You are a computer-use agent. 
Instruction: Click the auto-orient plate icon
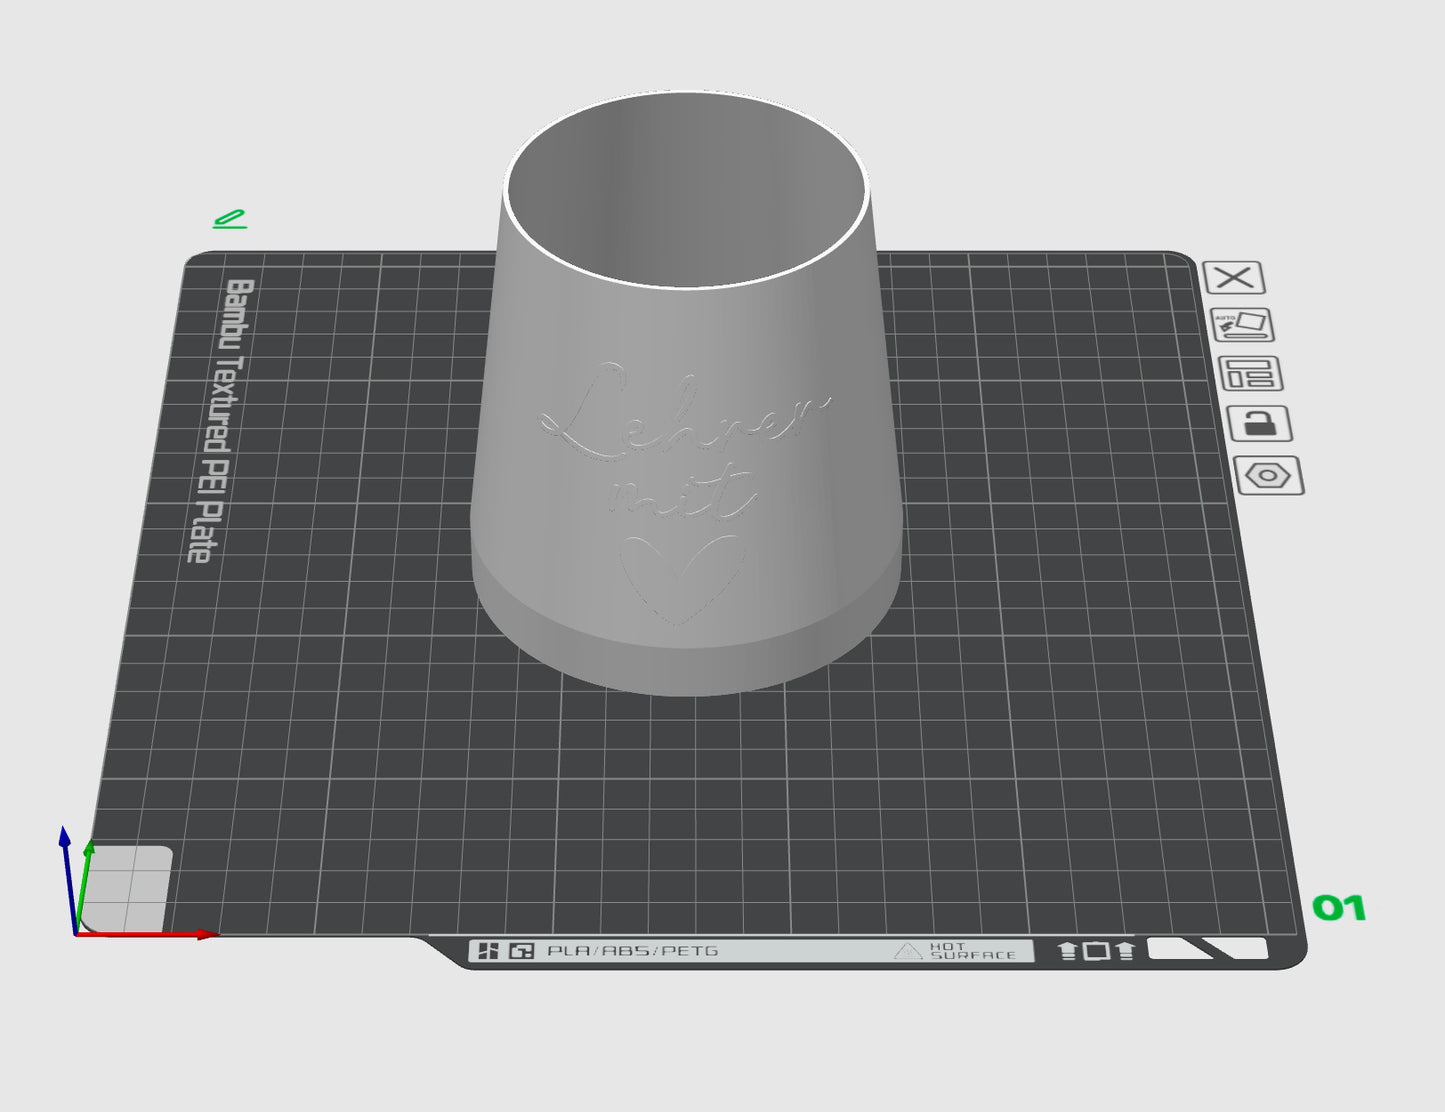[x=1242, y=325]
